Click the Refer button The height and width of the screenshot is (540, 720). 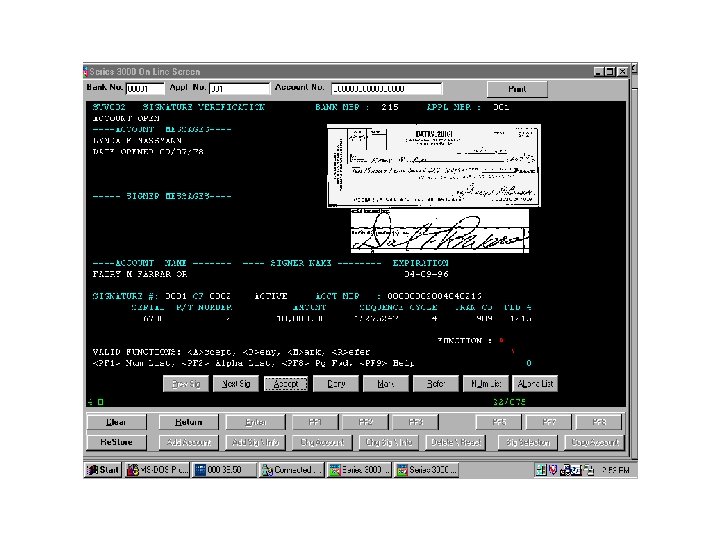[x=435, y=383]
